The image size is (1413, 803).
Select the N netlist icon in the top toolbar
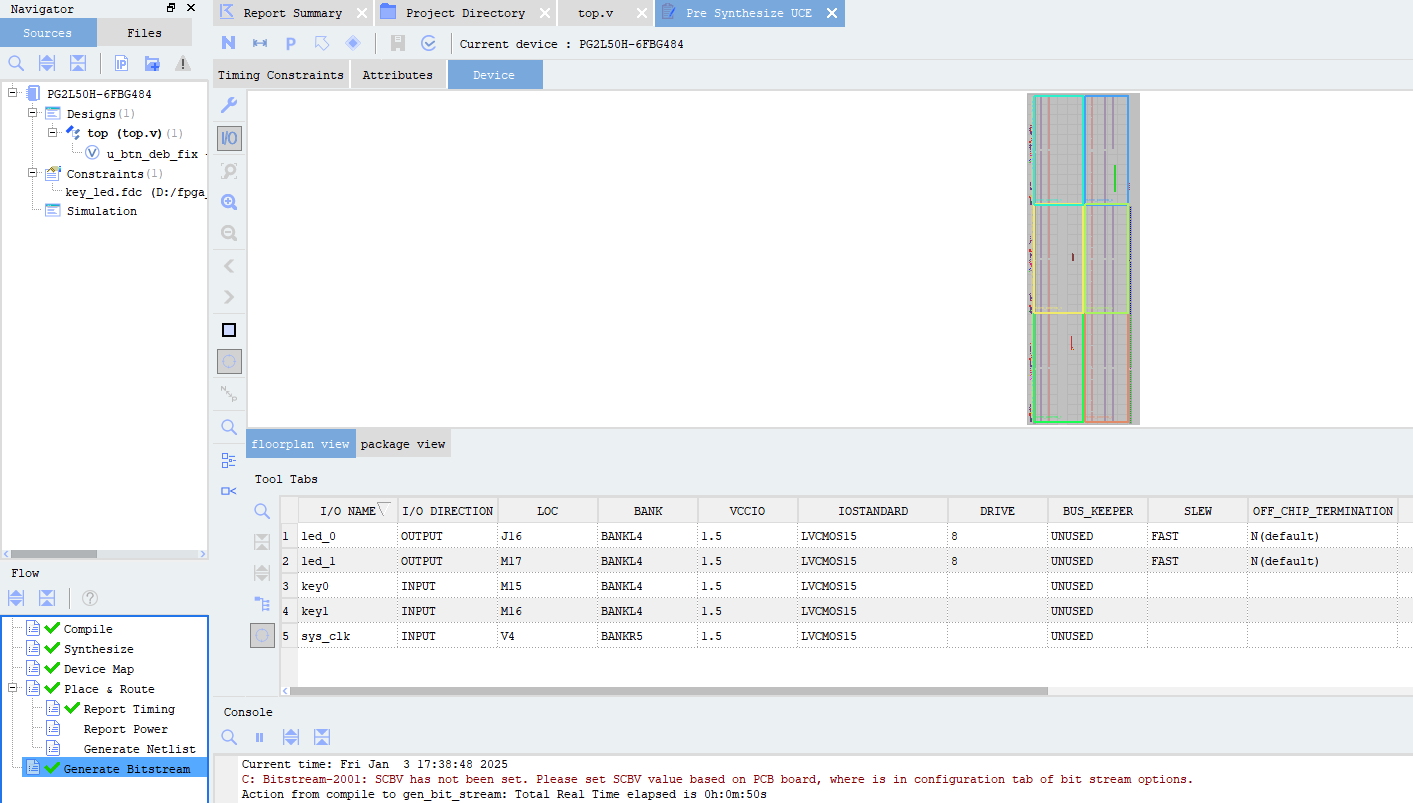pyautogui.click(x=228, y=42)
